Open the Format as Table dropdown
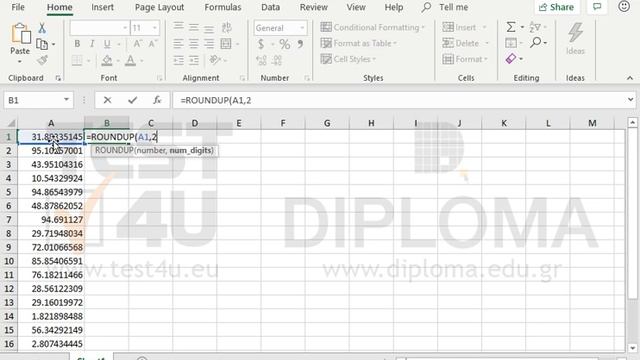This screenshot has width=640, height=360. coord(359,43)
